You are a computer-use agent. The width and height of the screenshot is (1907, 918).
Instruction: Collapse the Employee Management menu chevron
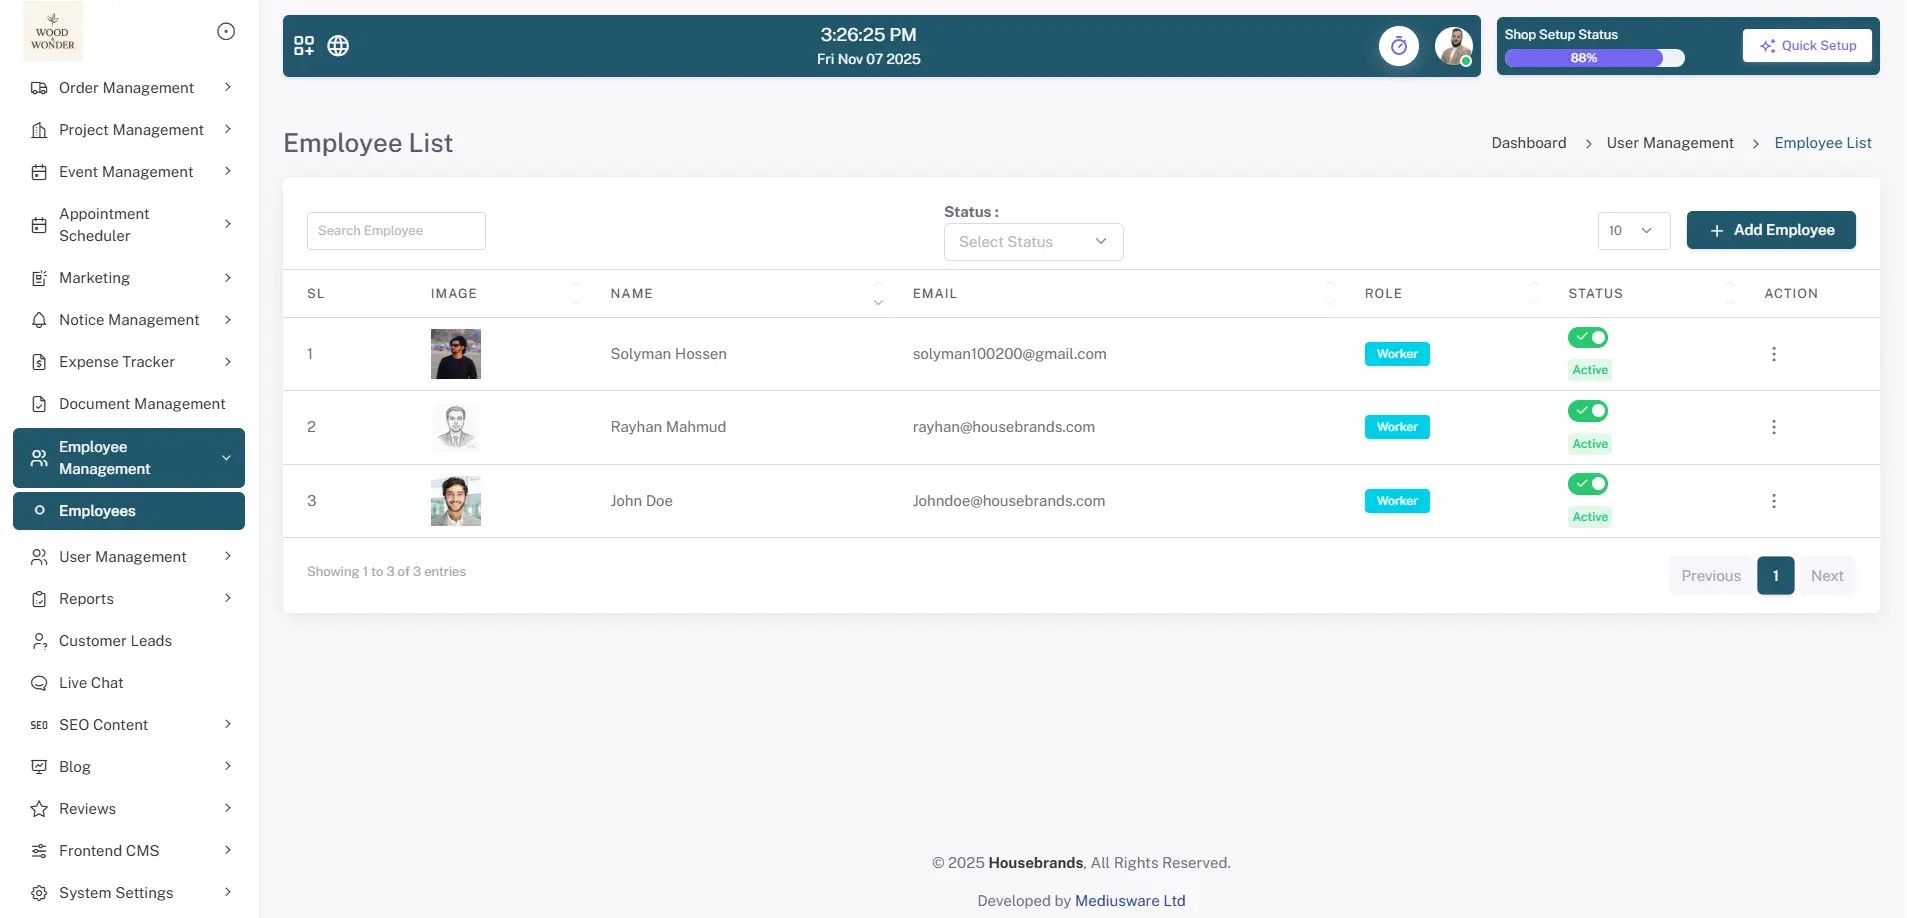(x=226, y=458)
